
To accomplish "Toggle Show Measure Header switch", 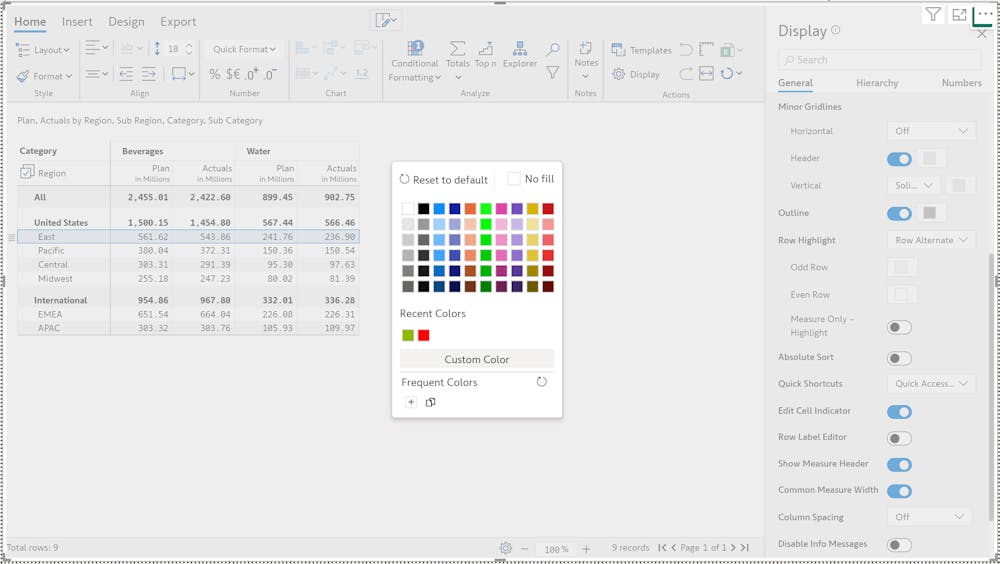I will [899, 464].
